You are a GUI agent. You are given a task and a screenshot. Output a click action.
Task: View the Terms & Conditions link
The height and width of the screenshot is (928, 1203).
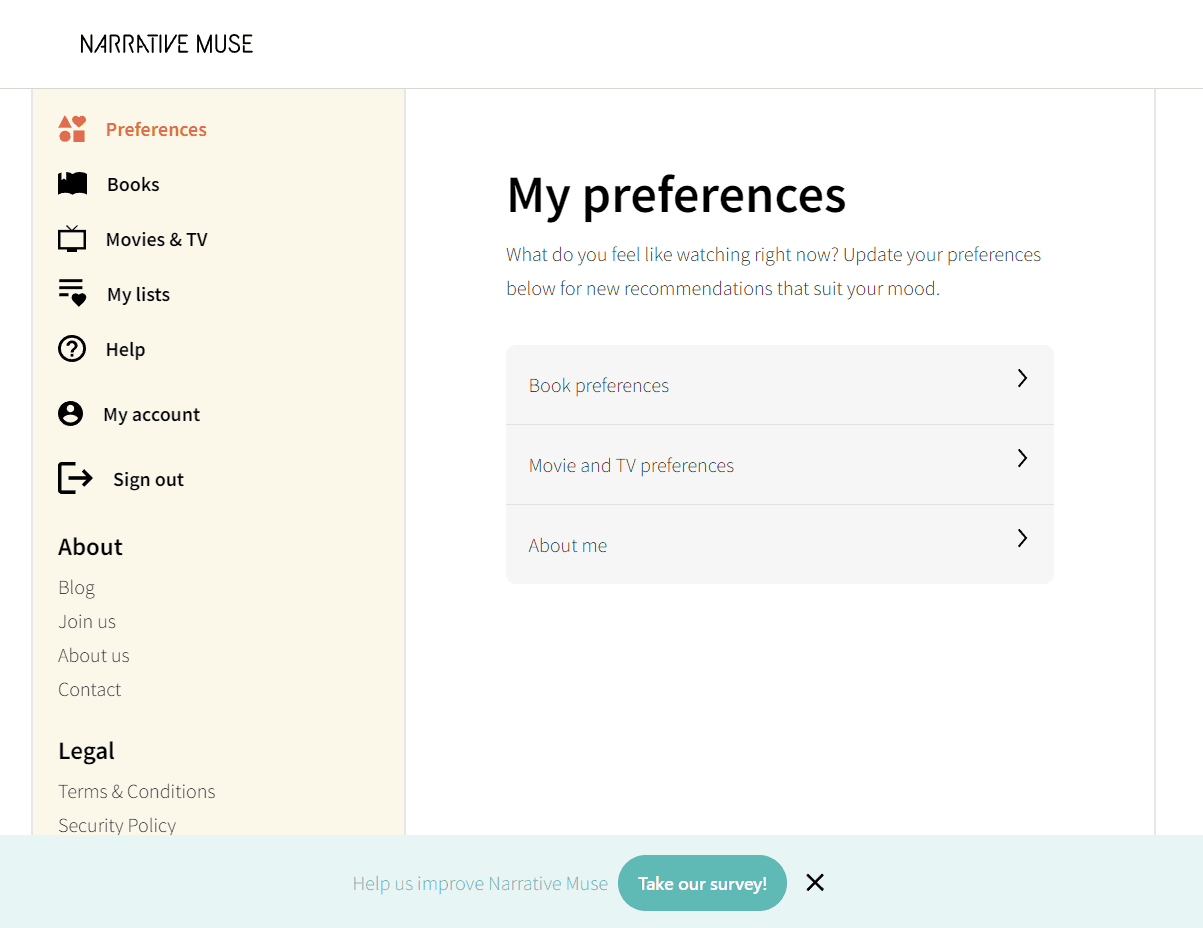[137, 791]
